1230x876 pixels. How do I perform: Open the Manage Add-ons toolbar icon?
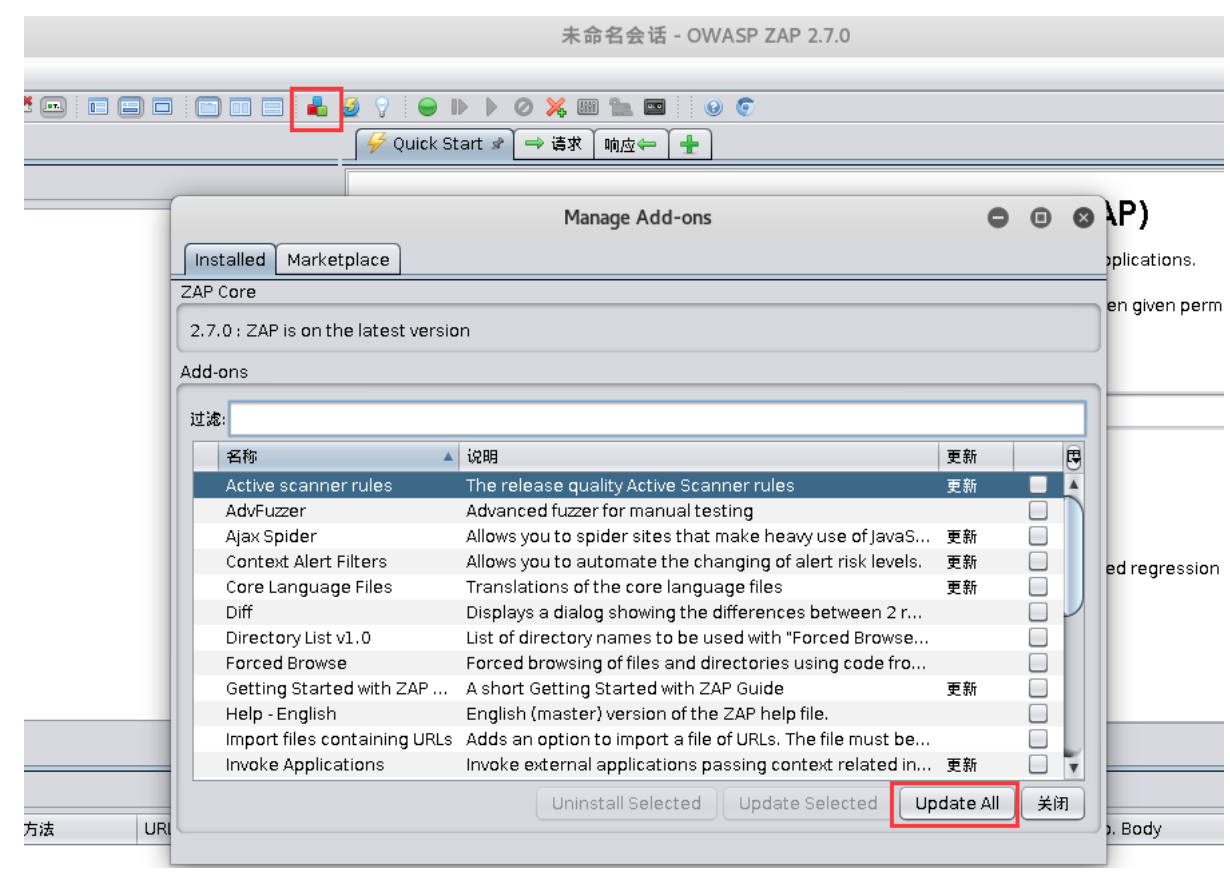tap(318, 107)
